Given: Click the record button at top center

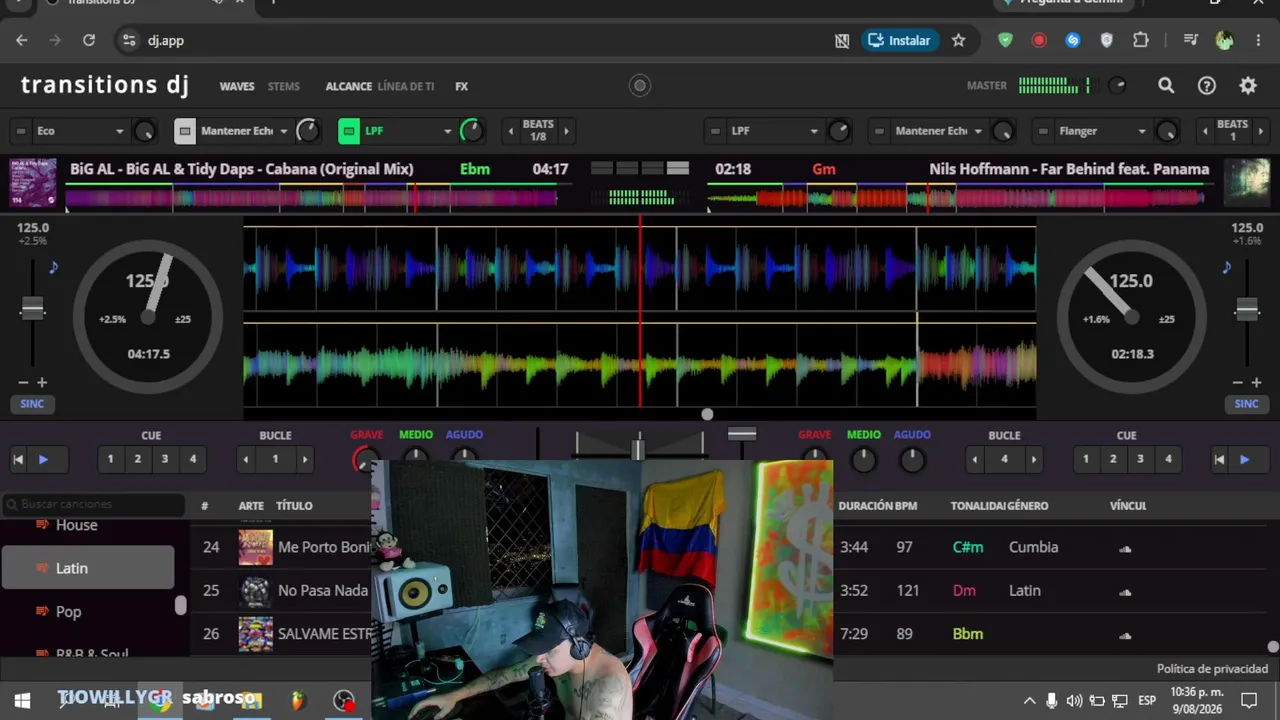Looking at the screenshot, I should [640, 86].
